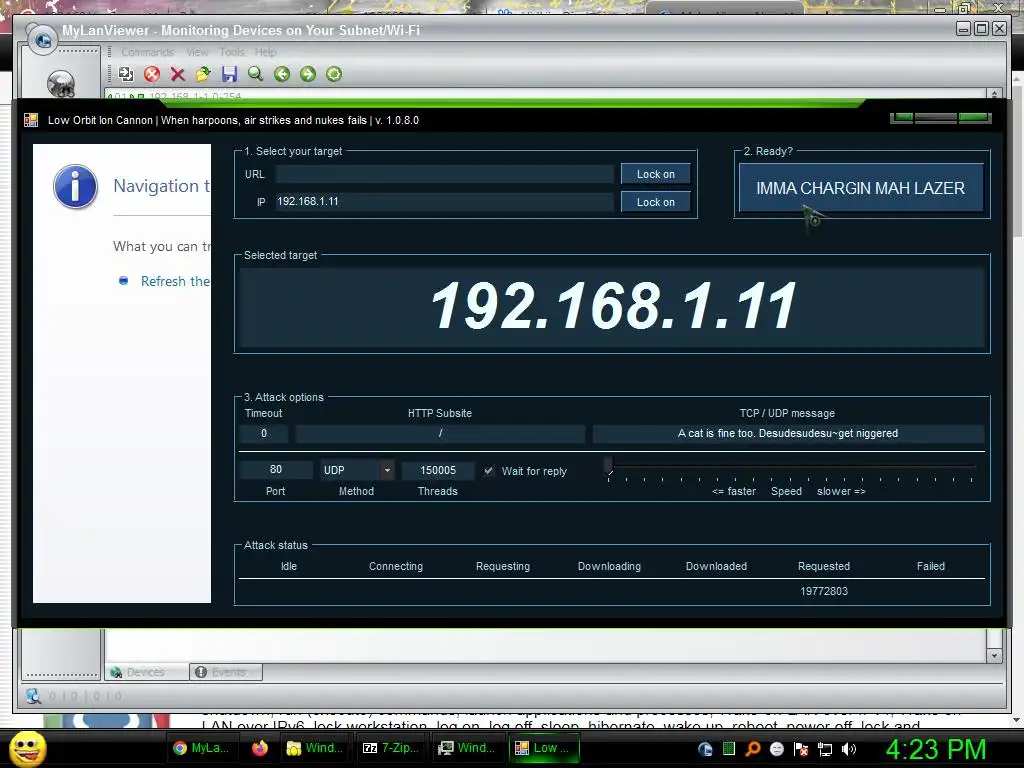Open the Tools menu in MyLanViewer
This screenshot has height=768, width=1024.
(232, 52)
